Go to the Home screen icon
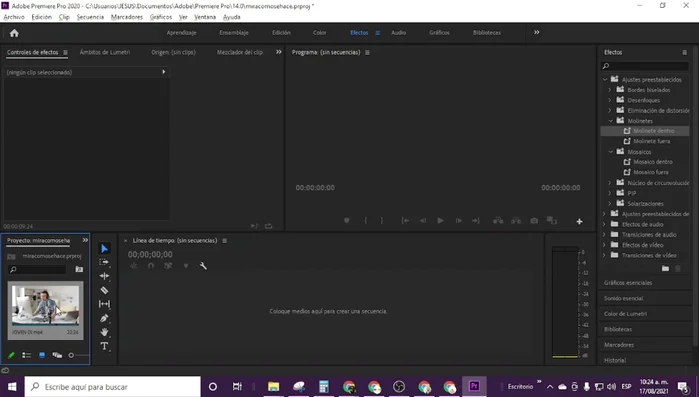The image size is (699, 397). point(14,33)
